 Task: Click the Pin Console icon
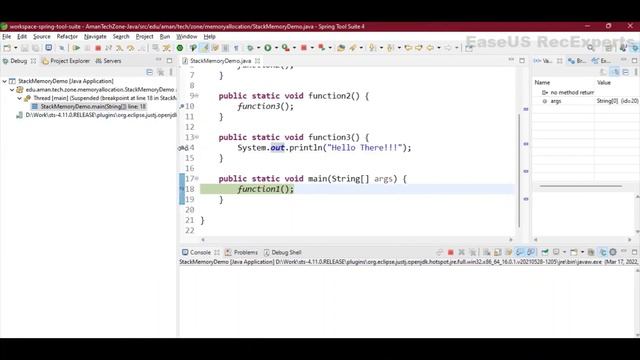[544, 252]
